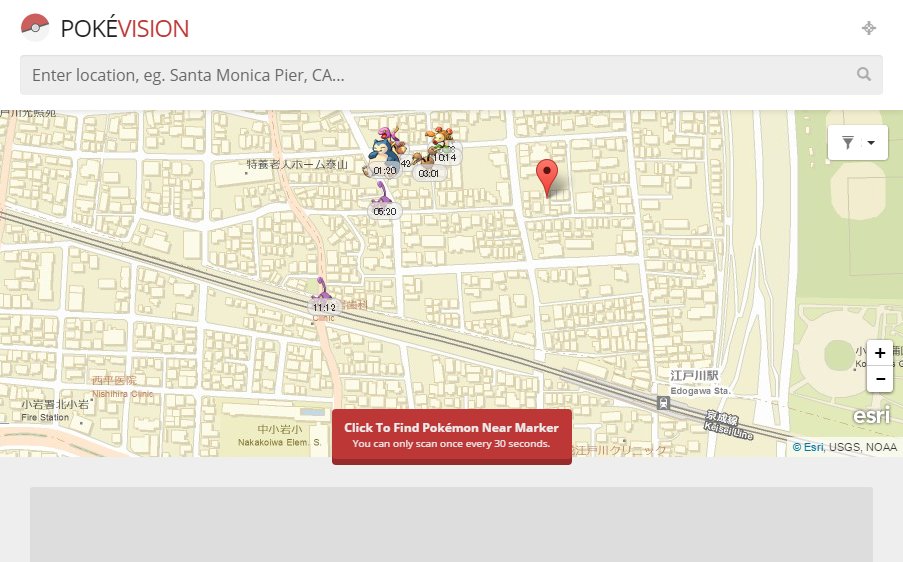Click the Edogawa Sta. train station icon
The image size is (903, 562).
coord(663,402)
